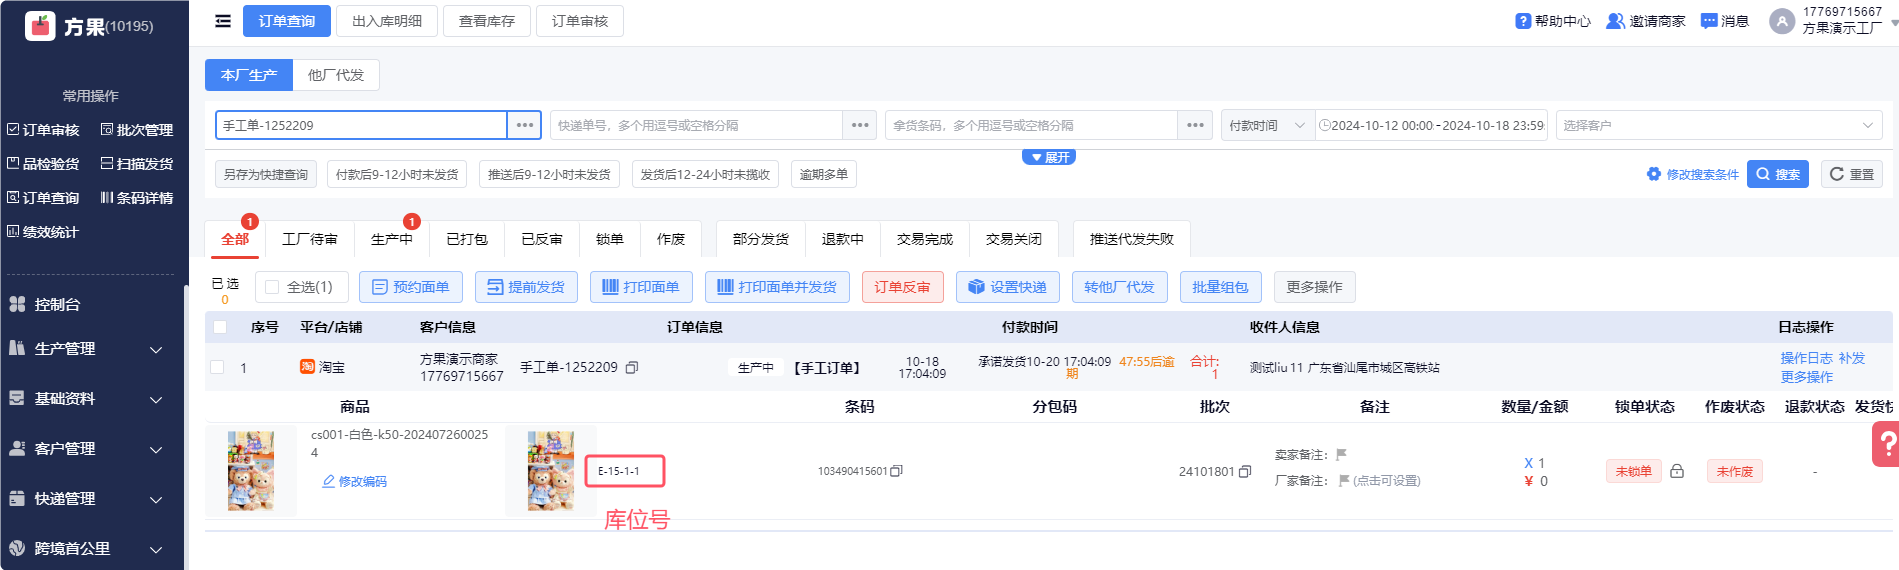1899x570 pixels.
Task: Focus the order number search field
Action: tap(361, 125)
